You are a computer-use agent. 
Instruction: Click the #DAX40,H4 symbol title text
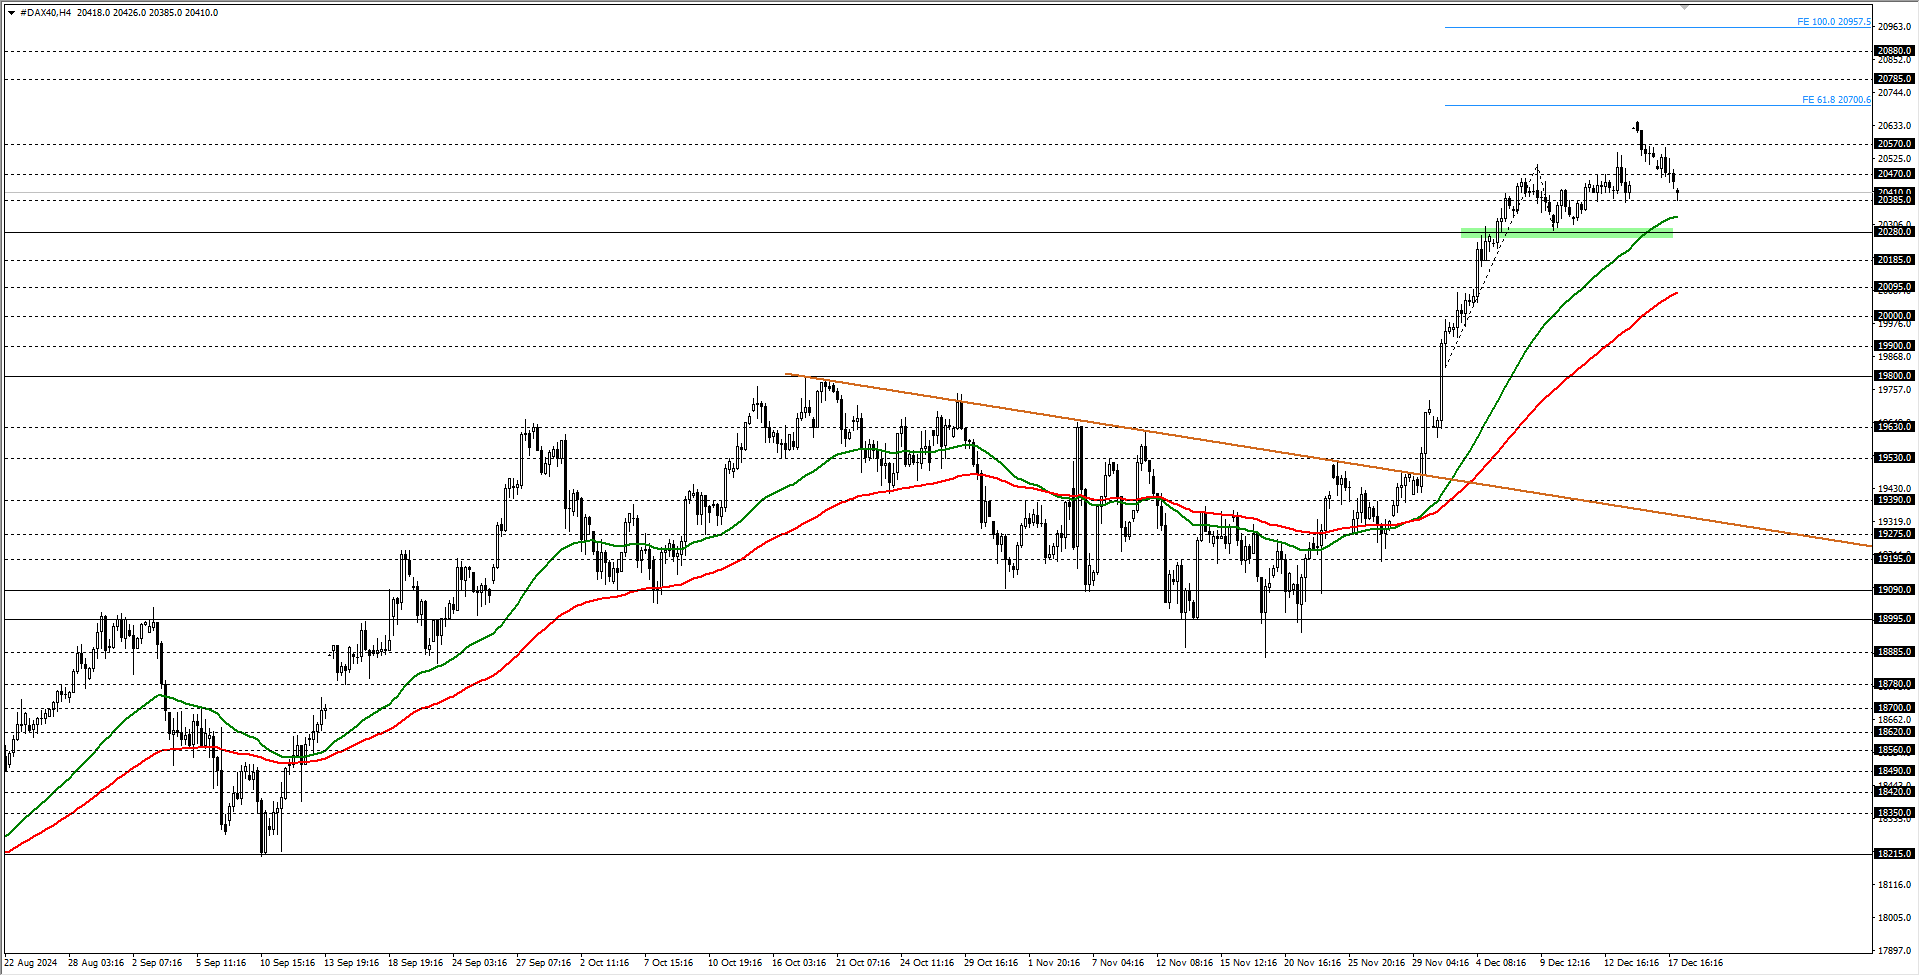tap(45, 13)
